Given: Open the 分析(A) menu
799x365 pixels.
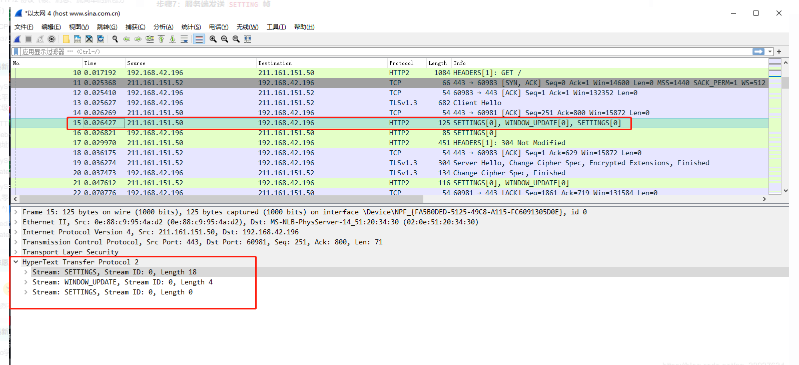Looking at the screenshot, I should click(163, 27).
